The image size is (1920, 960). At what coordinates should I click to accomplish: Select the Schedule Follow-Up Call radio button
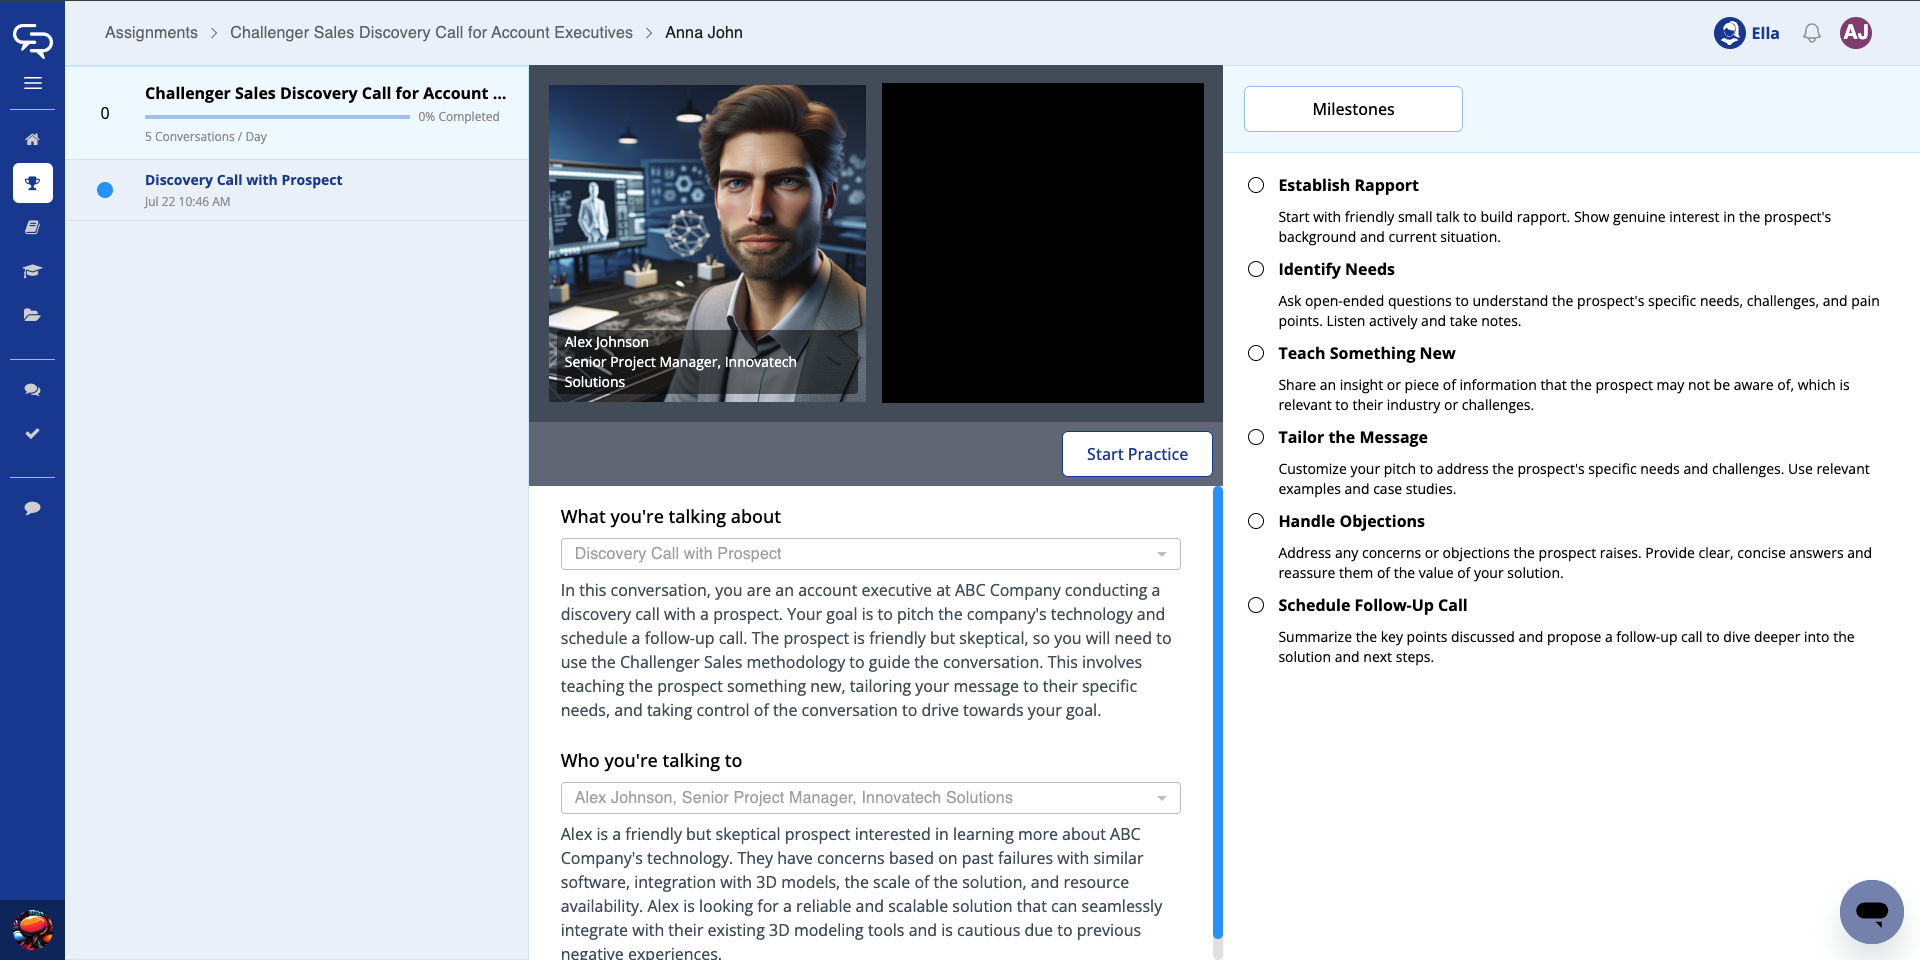[x=1256, y=605]
